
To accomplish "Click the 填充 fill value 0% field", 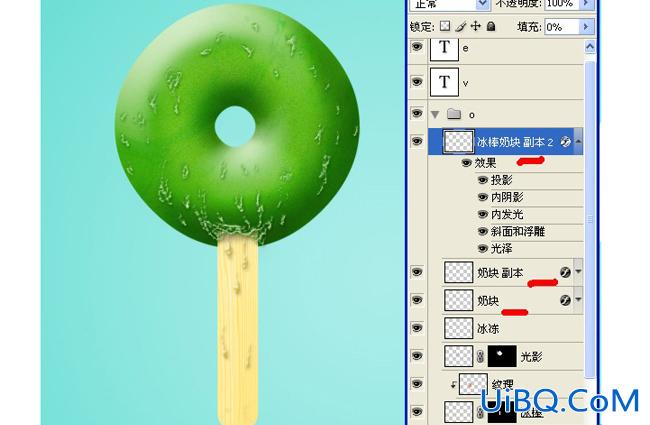I will click(x=562, y=27).
